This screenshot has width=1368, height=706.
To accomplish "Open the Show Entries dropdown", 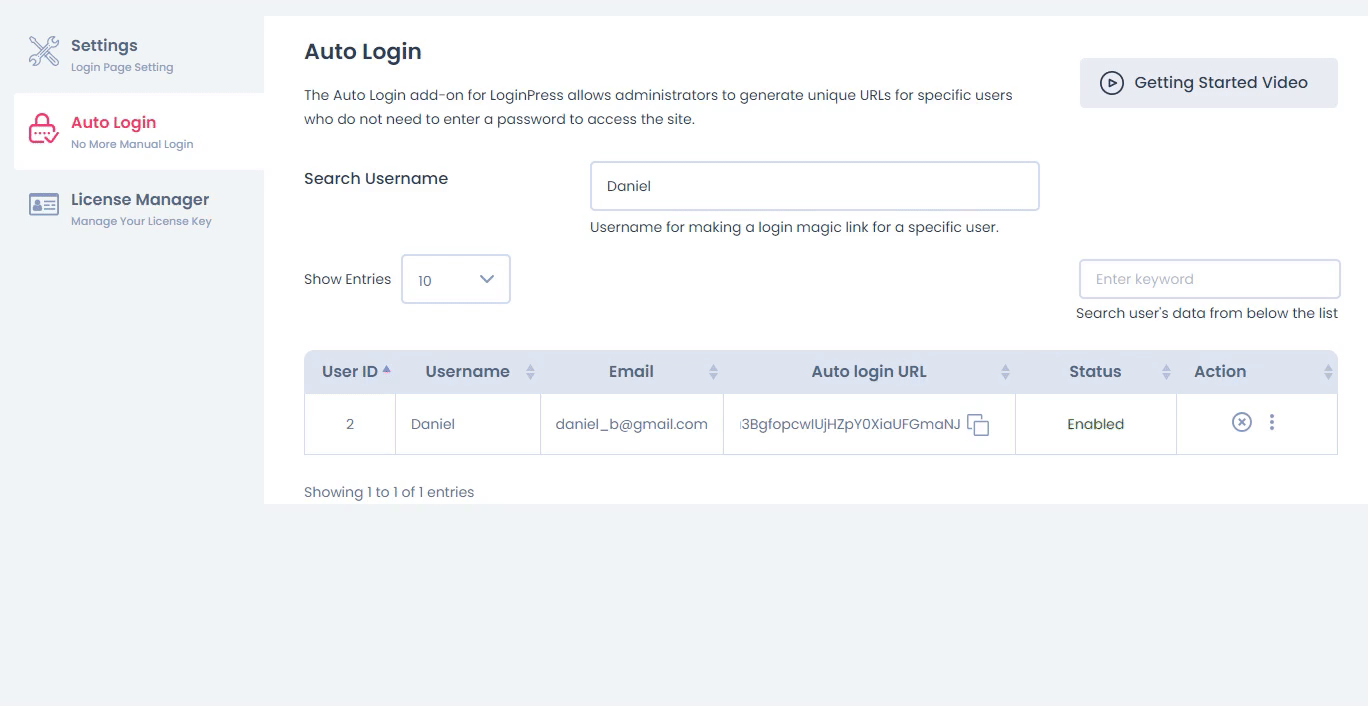I will pos(456,279).
